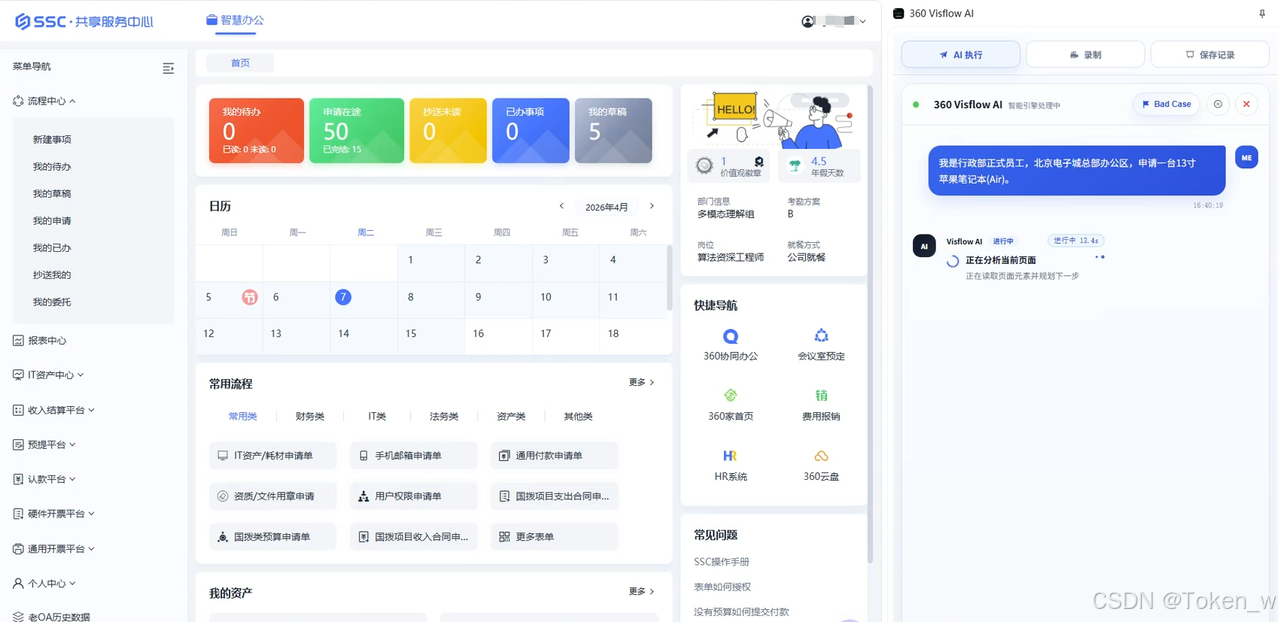Screen dimensions: 1280x622
Task: Switch to the 首页 tab
Action: pyautogui.click(x=240, y=63)
